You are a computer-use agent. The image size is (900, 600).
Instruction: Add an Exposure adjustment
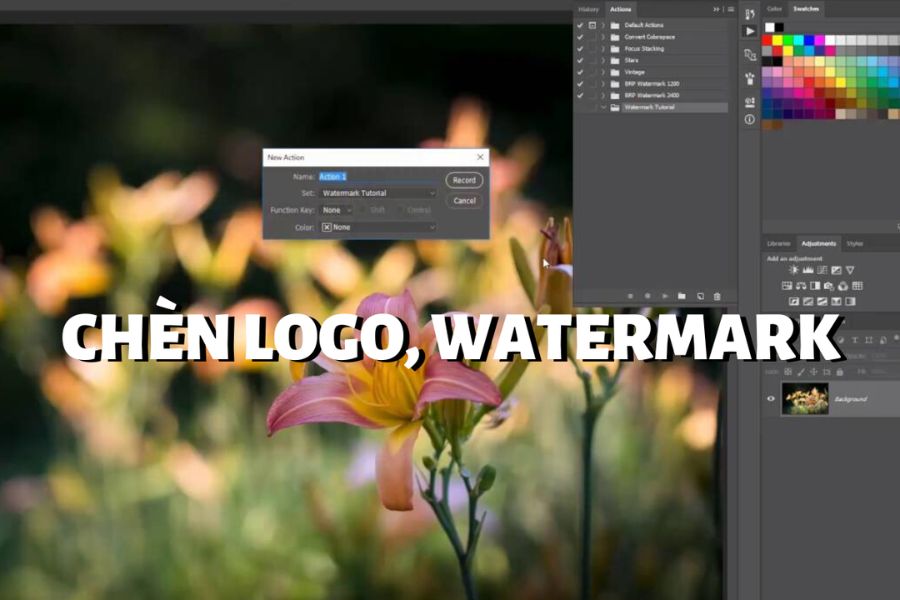click(836, 270)
